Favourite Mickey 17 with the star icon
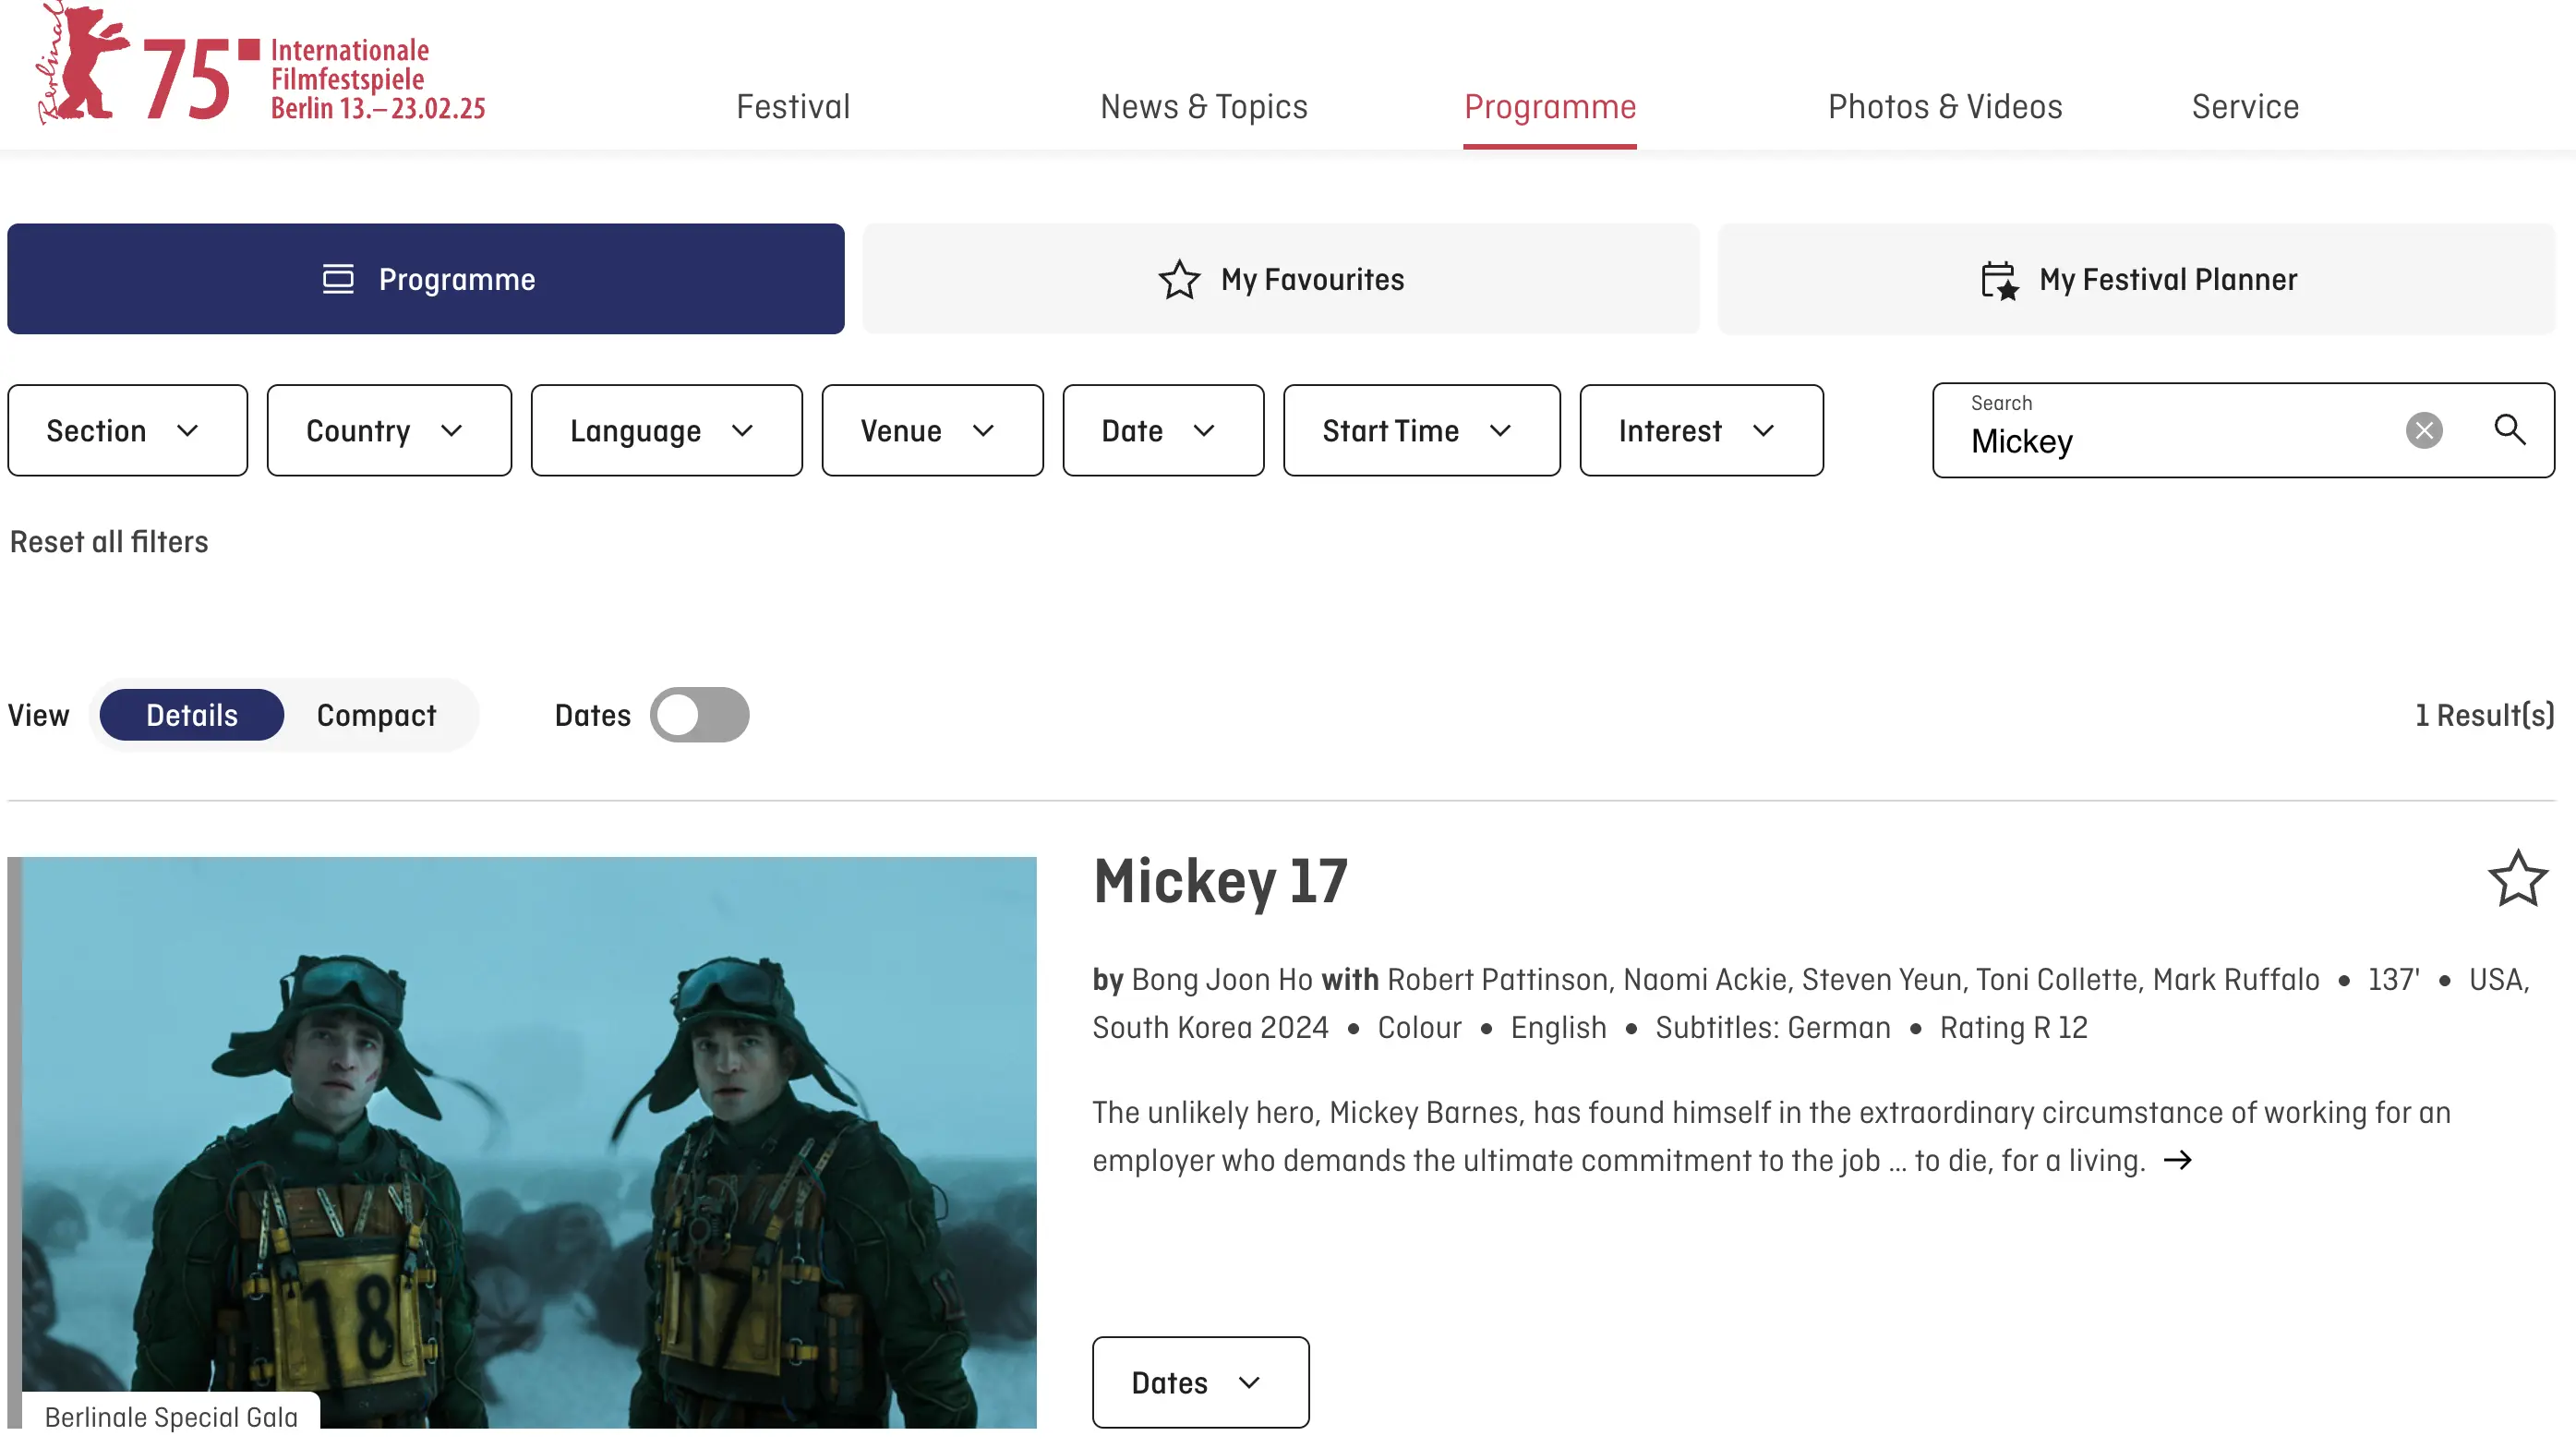The height and width of the screenshot is (1448, 2576). point(2516,879)
